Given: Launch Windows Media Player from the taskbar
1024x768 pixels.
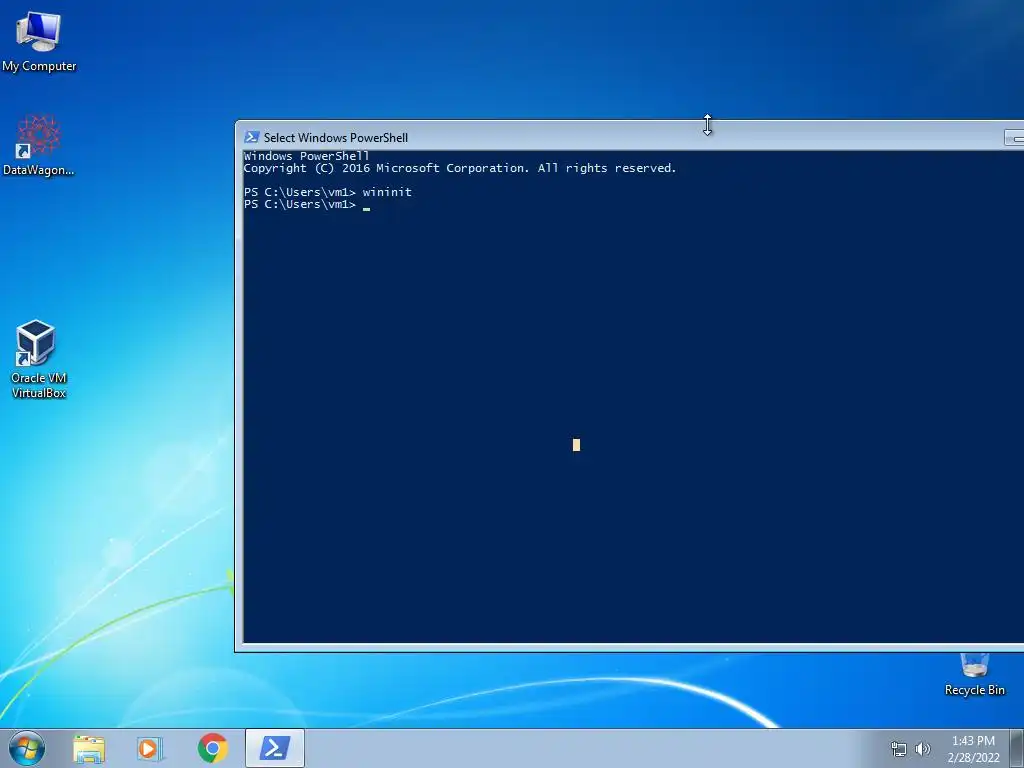Looking at the screenshot, I should [x=150, y=748].
